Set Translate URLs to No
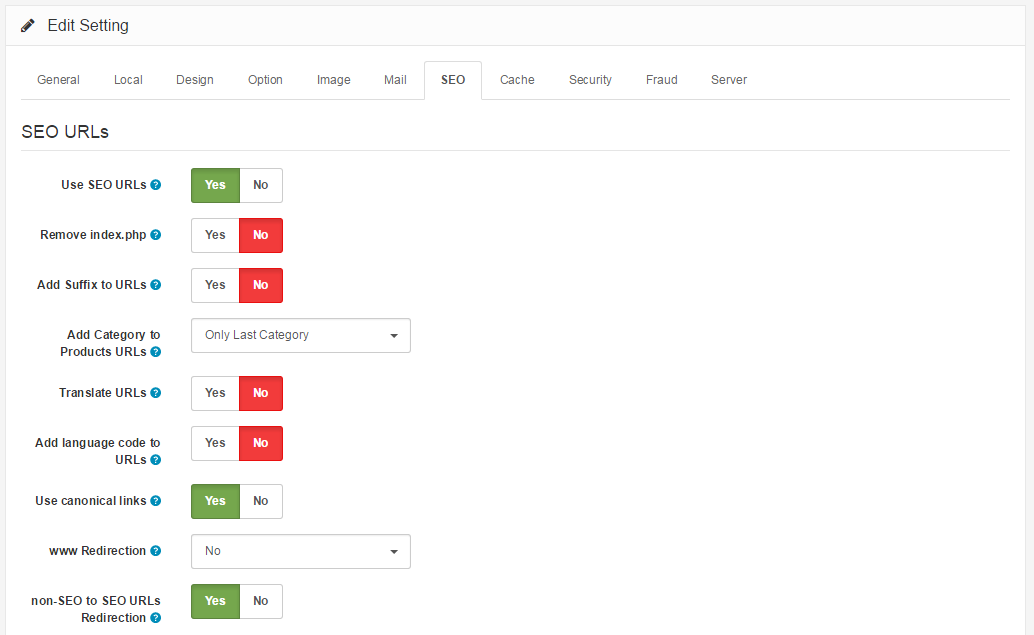 [x=261, y=393]
